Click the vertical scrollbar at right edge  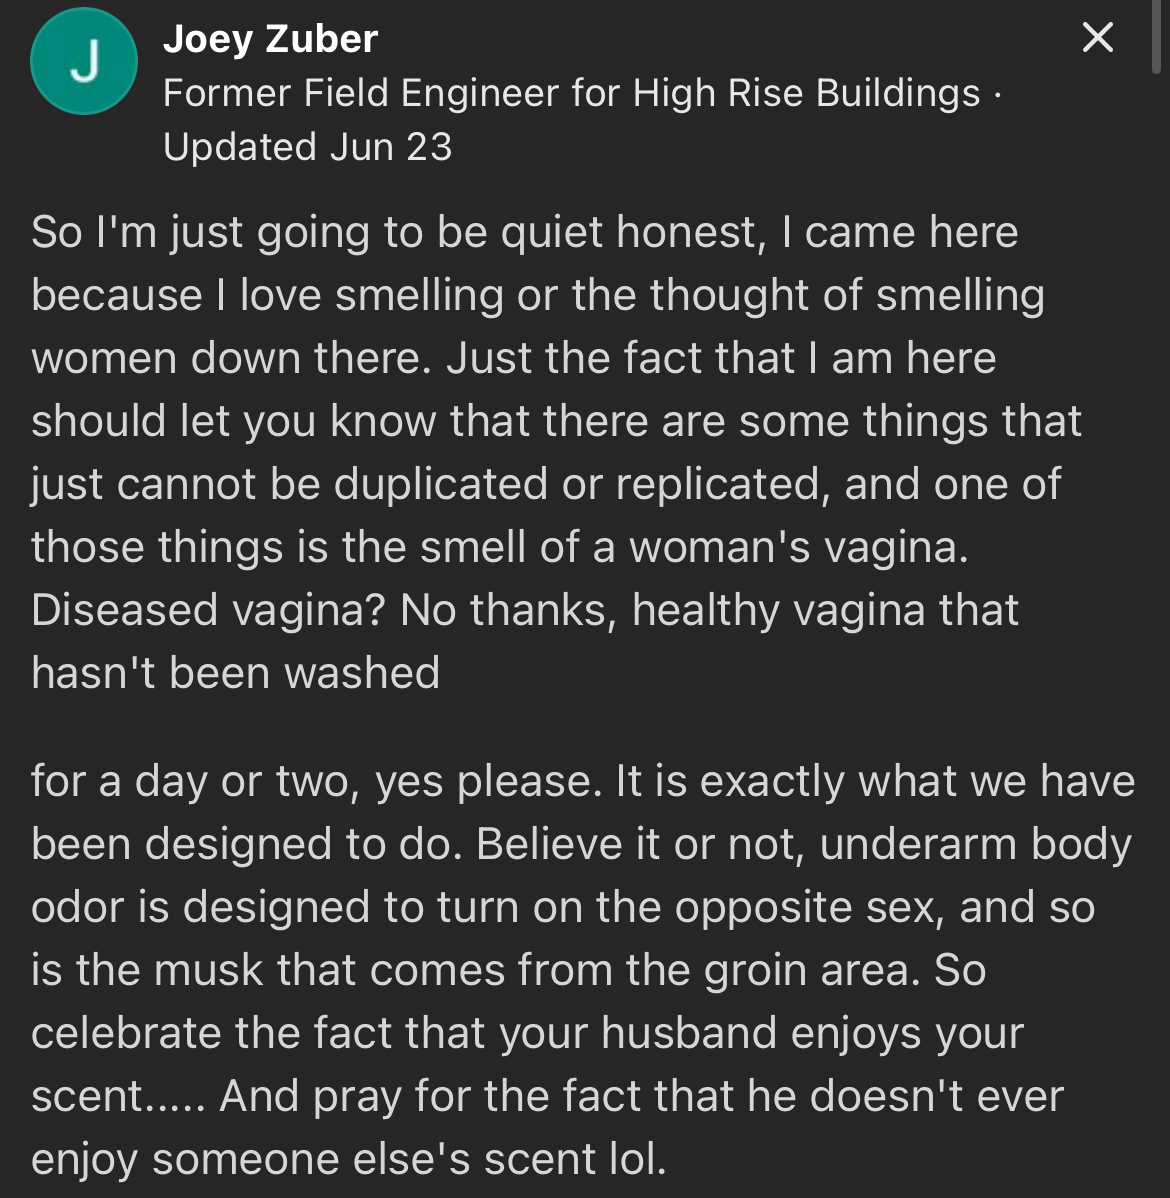(1158, 36)
